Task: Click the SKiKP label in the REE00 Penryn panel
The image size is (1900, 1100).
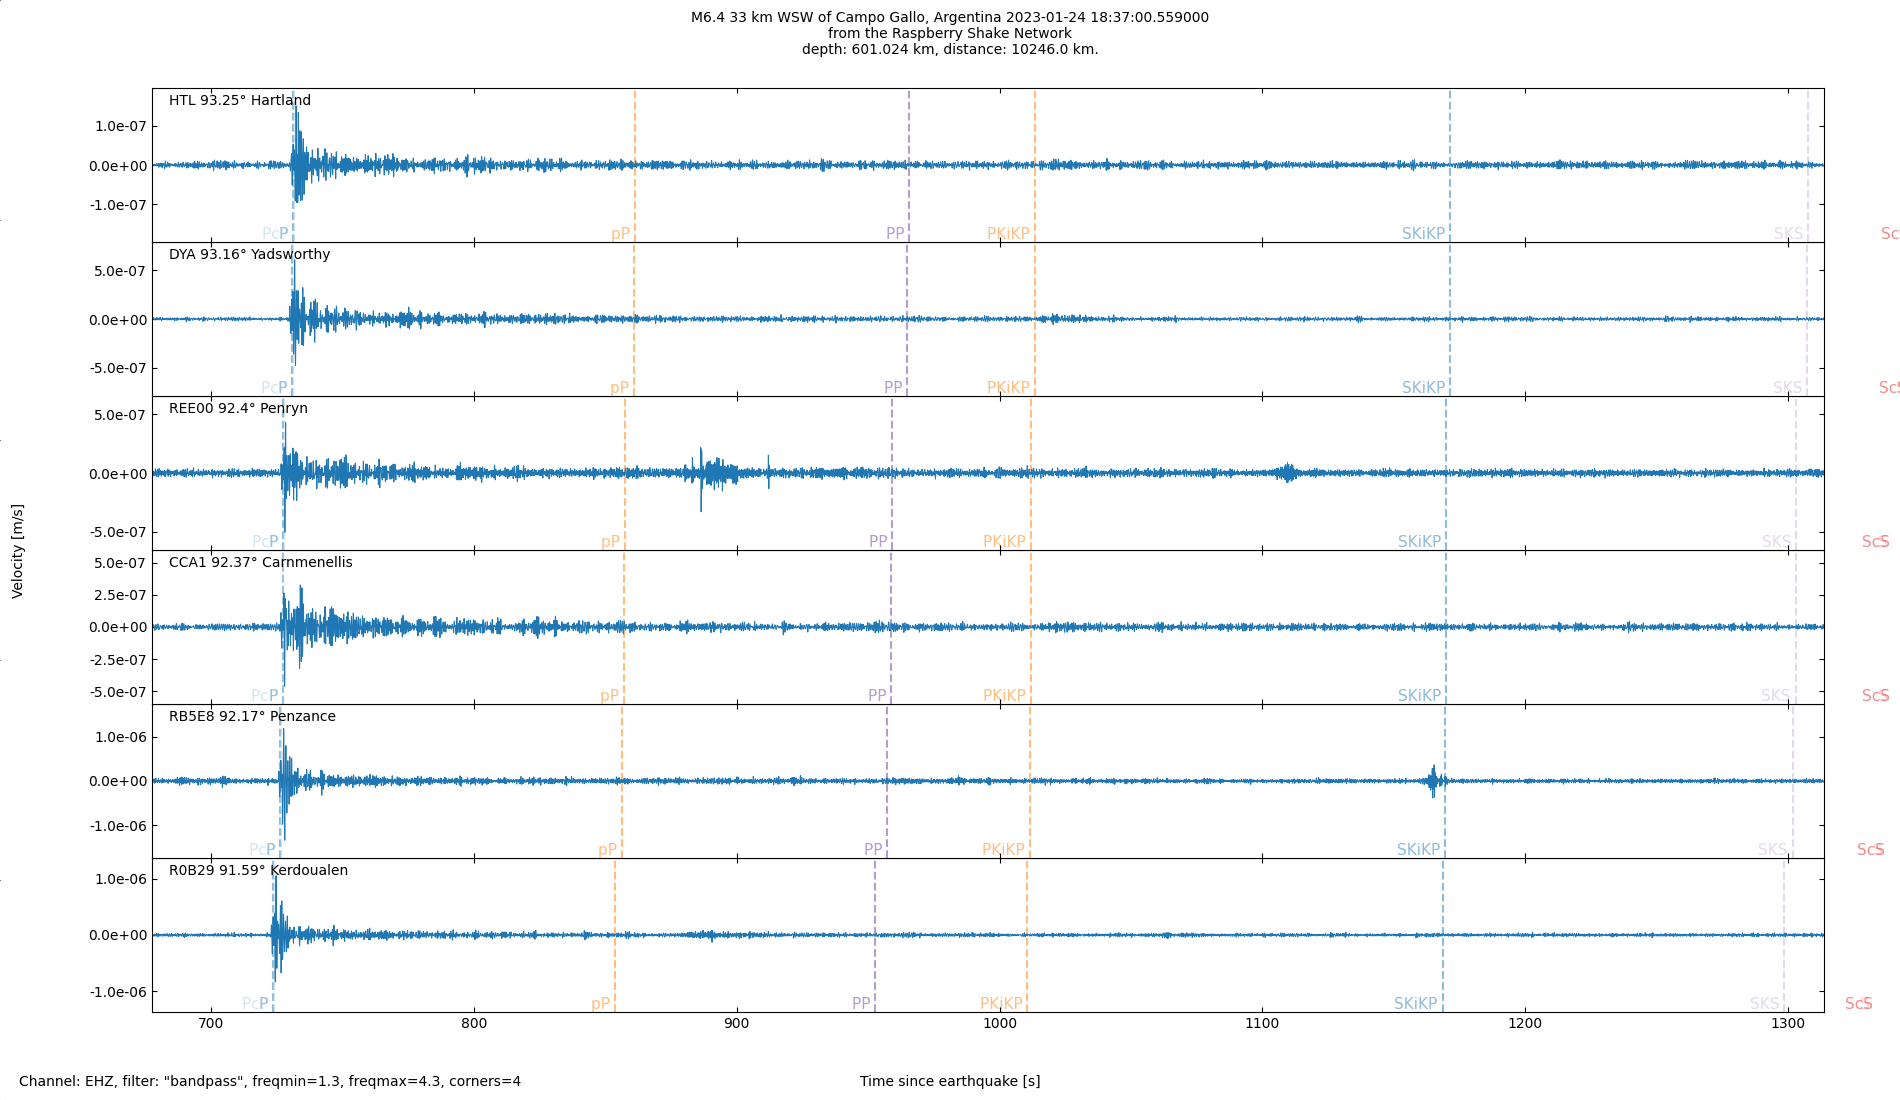Action: (1420, 542)
